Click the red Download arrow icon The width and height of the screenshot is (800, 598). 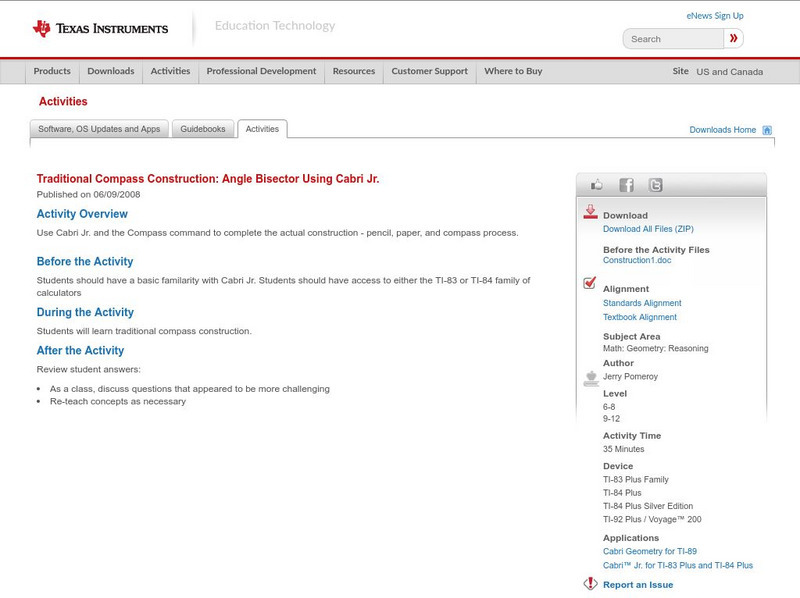tap(590, 212)
